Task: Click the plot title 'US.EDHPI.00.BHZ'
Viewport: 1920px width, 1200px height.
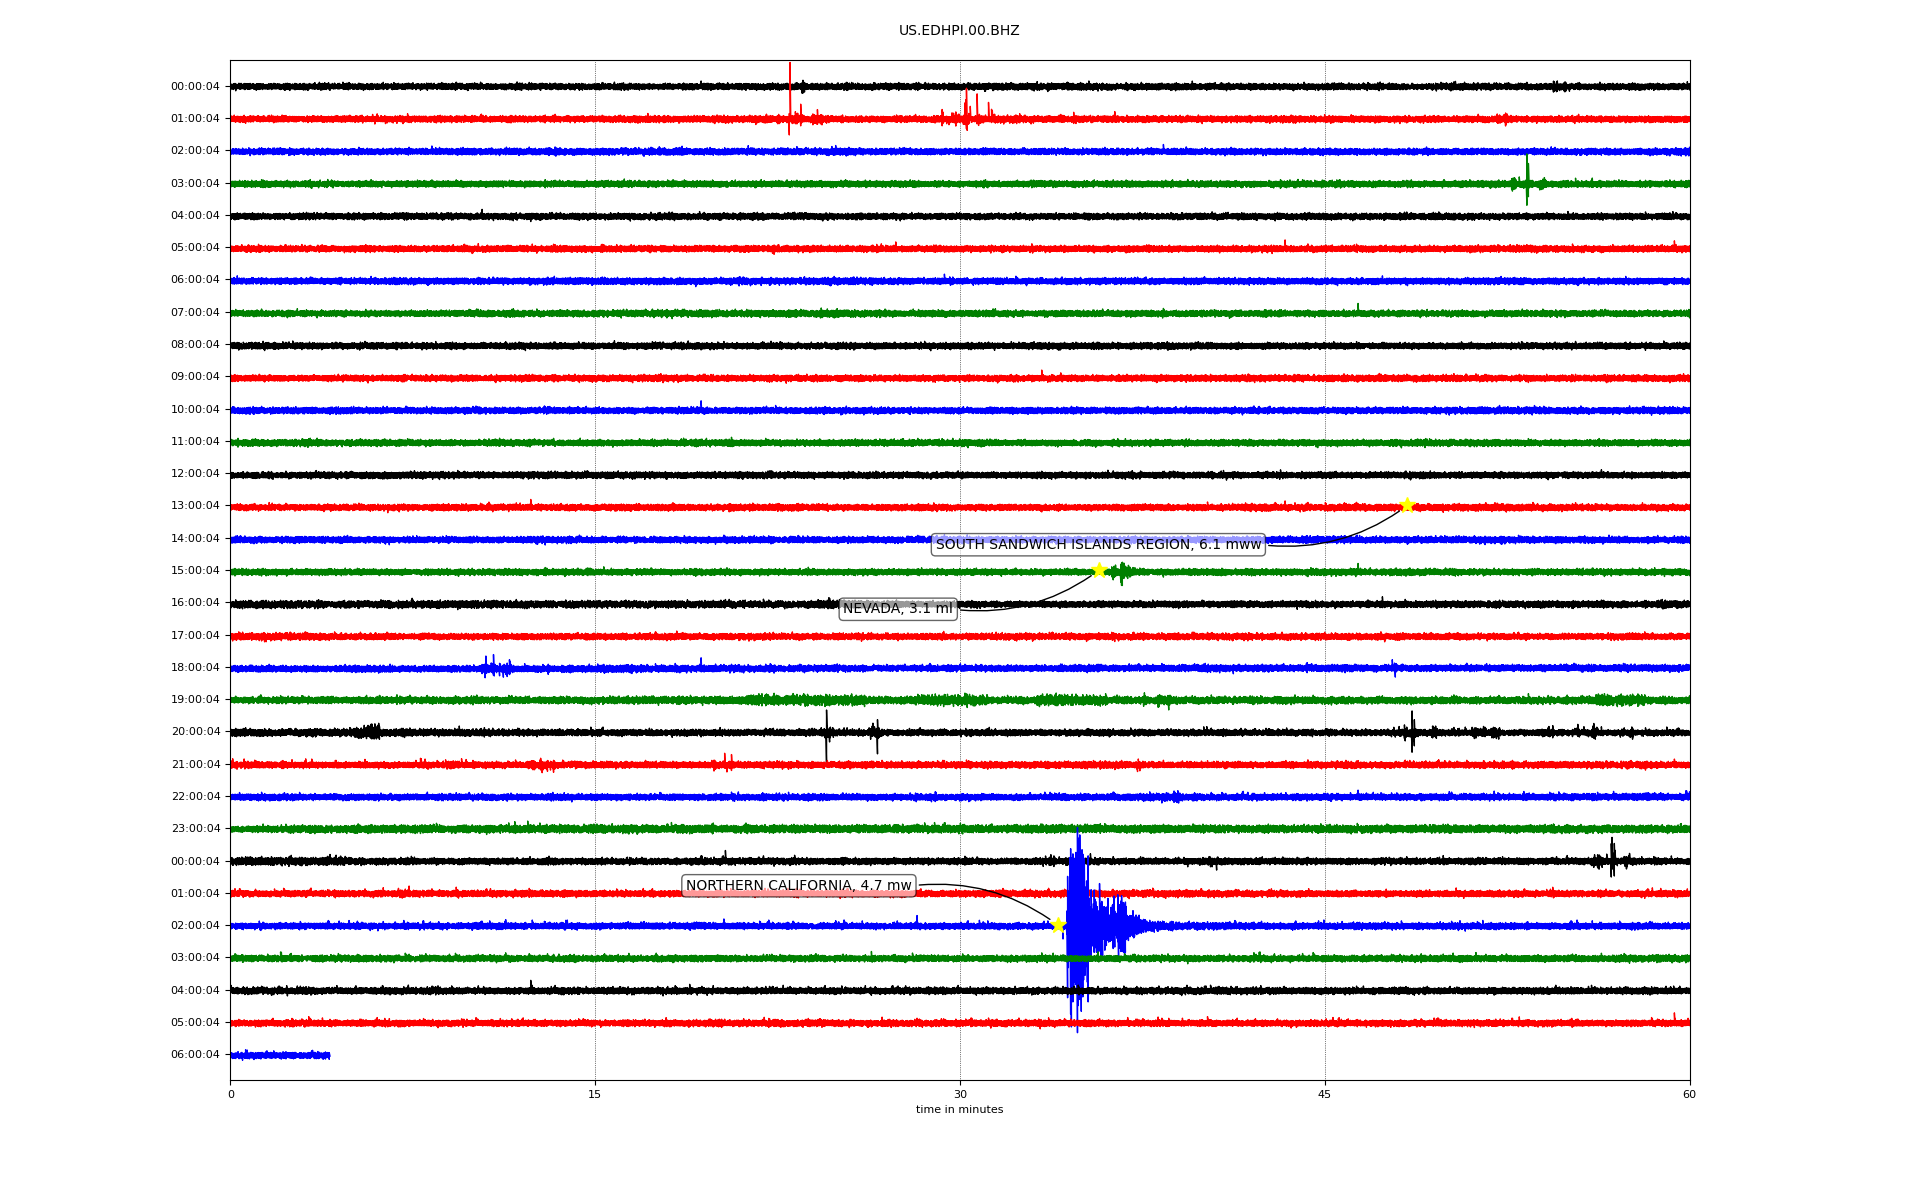Action: [959, 31]
